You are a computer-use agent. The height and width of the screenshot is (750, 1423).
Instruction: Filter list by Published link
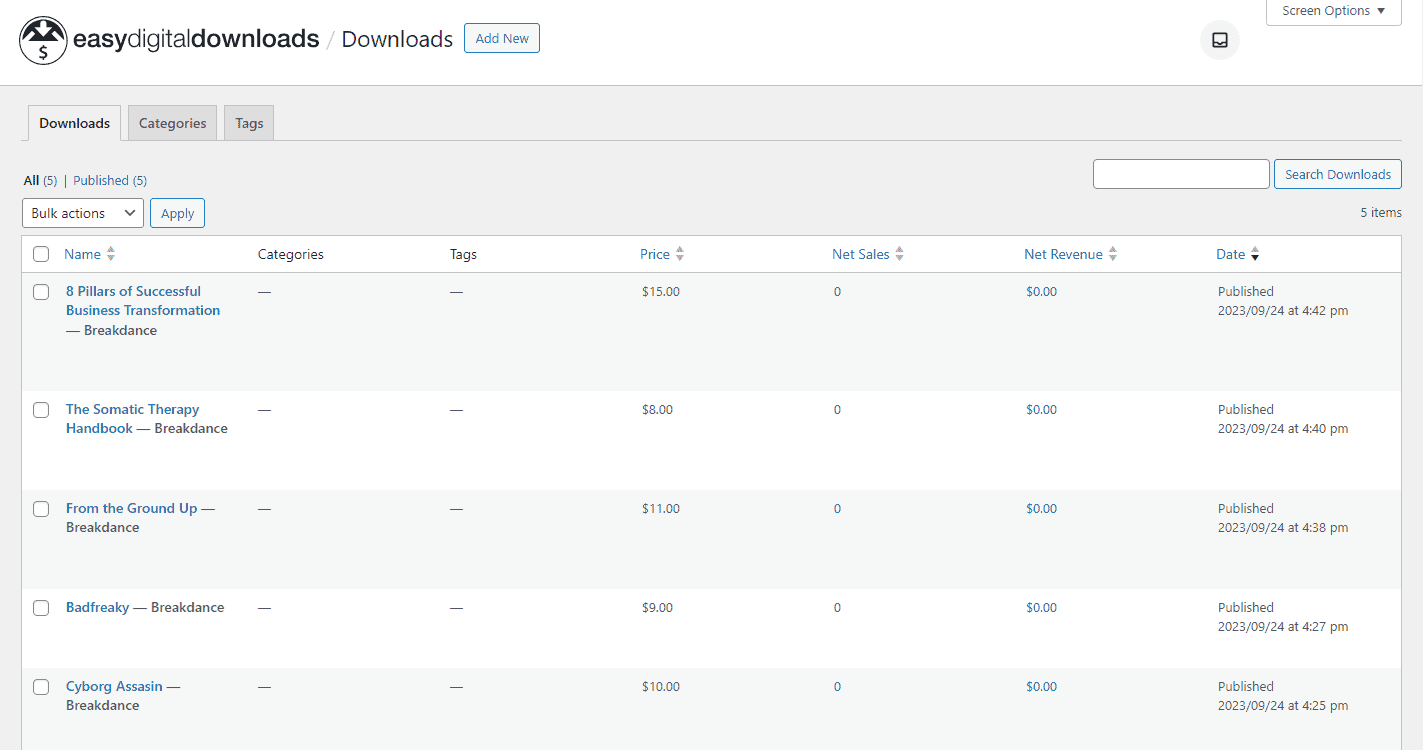[101, 181]
